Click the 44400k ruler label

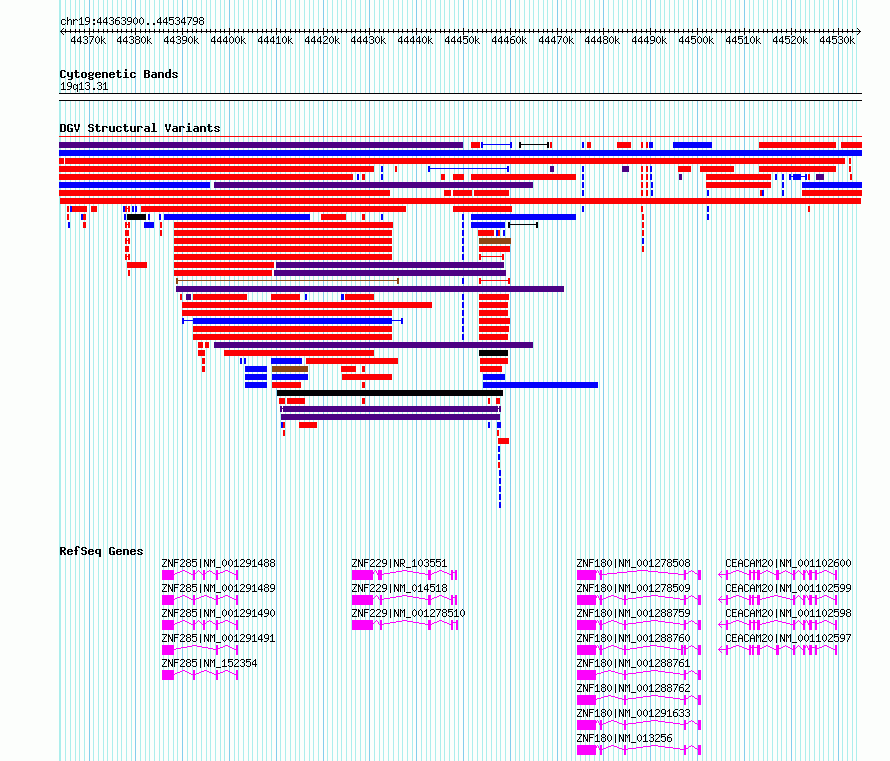pyautogui.click(x=228, y=40)
